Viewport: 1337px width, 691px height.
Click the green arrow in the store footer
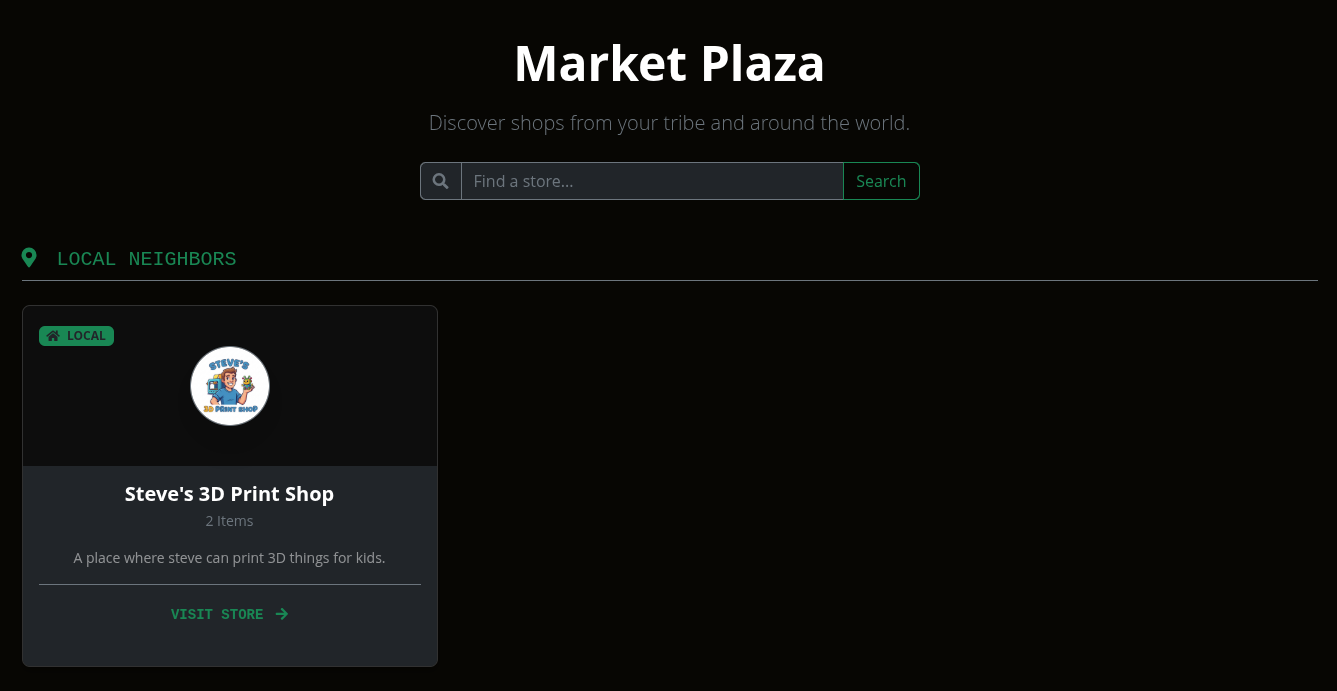coord(281,614)
